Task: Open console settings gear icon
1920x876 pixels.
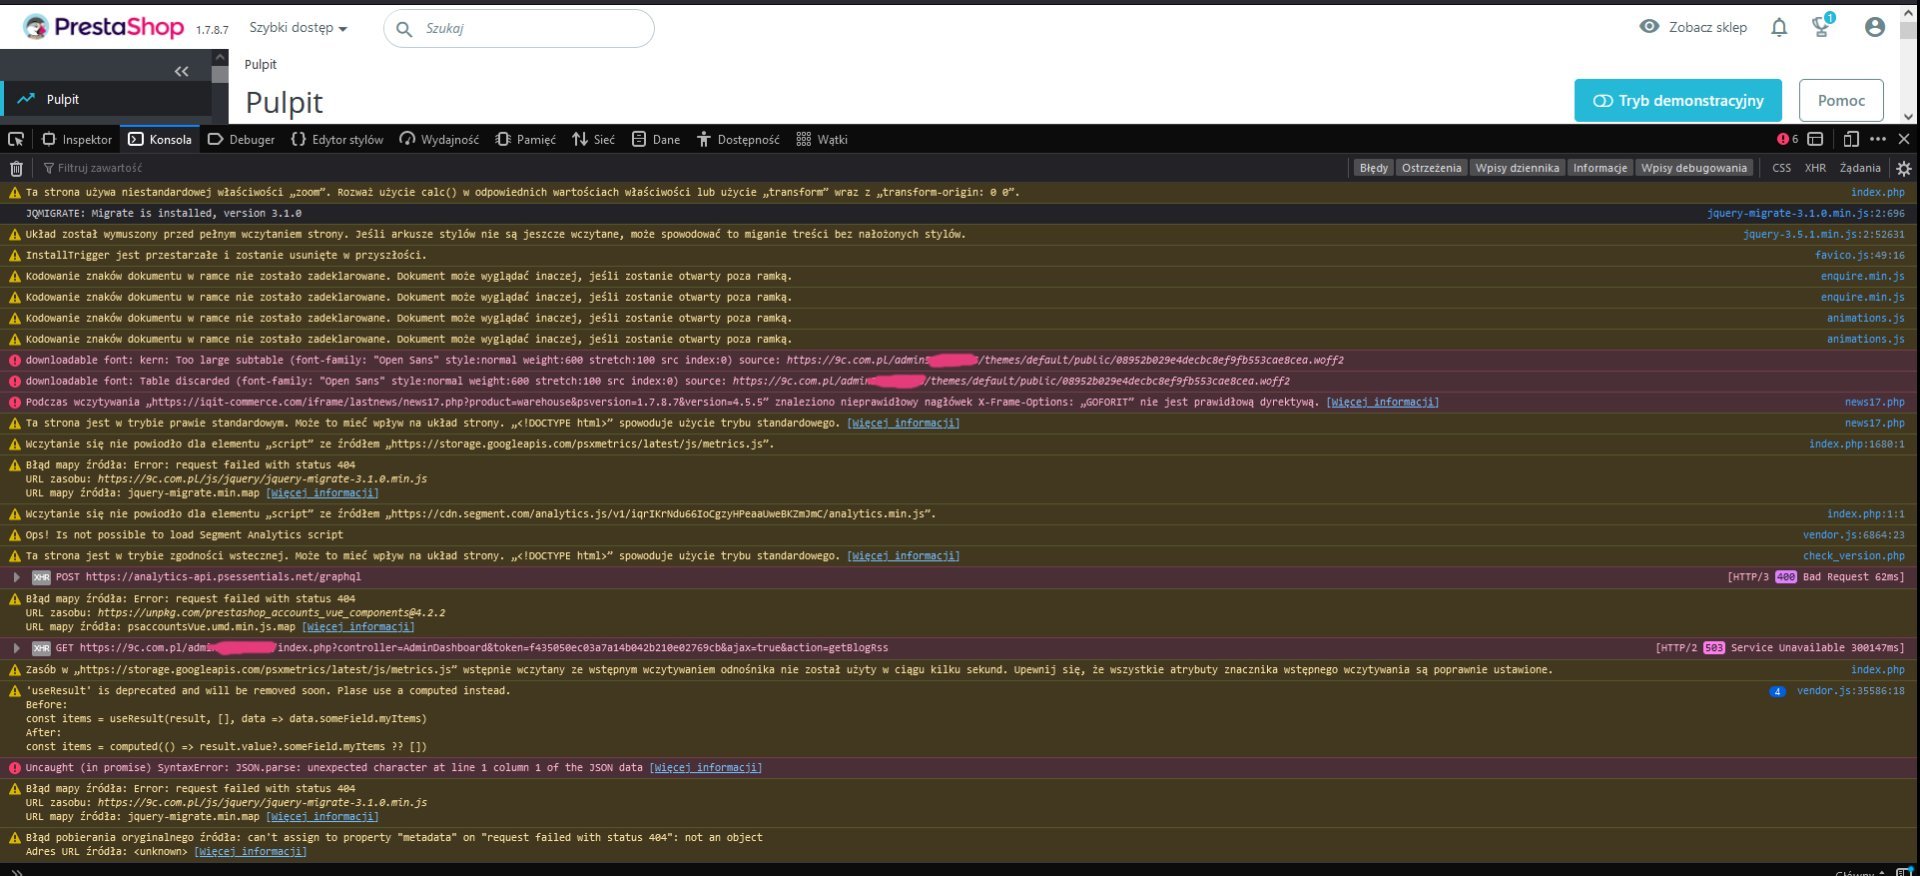Action: pyautogui.click(x=1904, y=169)
